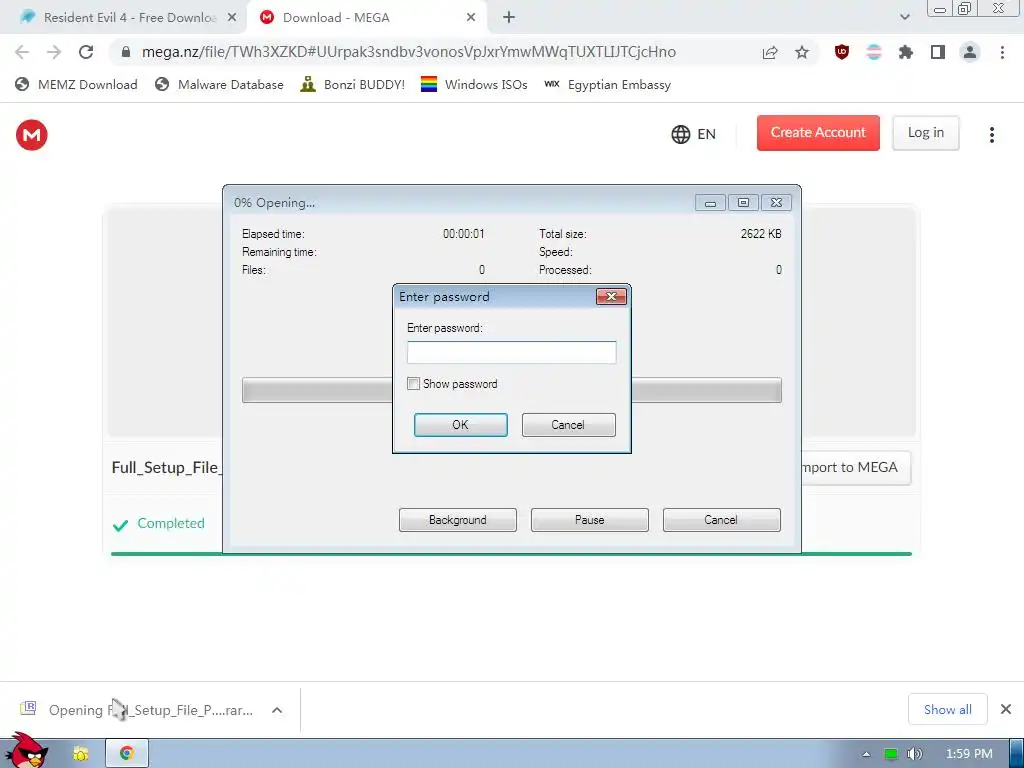Screen dimensions: 1024x768
Task: Pause the archive opening operation
Action: (590, 520)
